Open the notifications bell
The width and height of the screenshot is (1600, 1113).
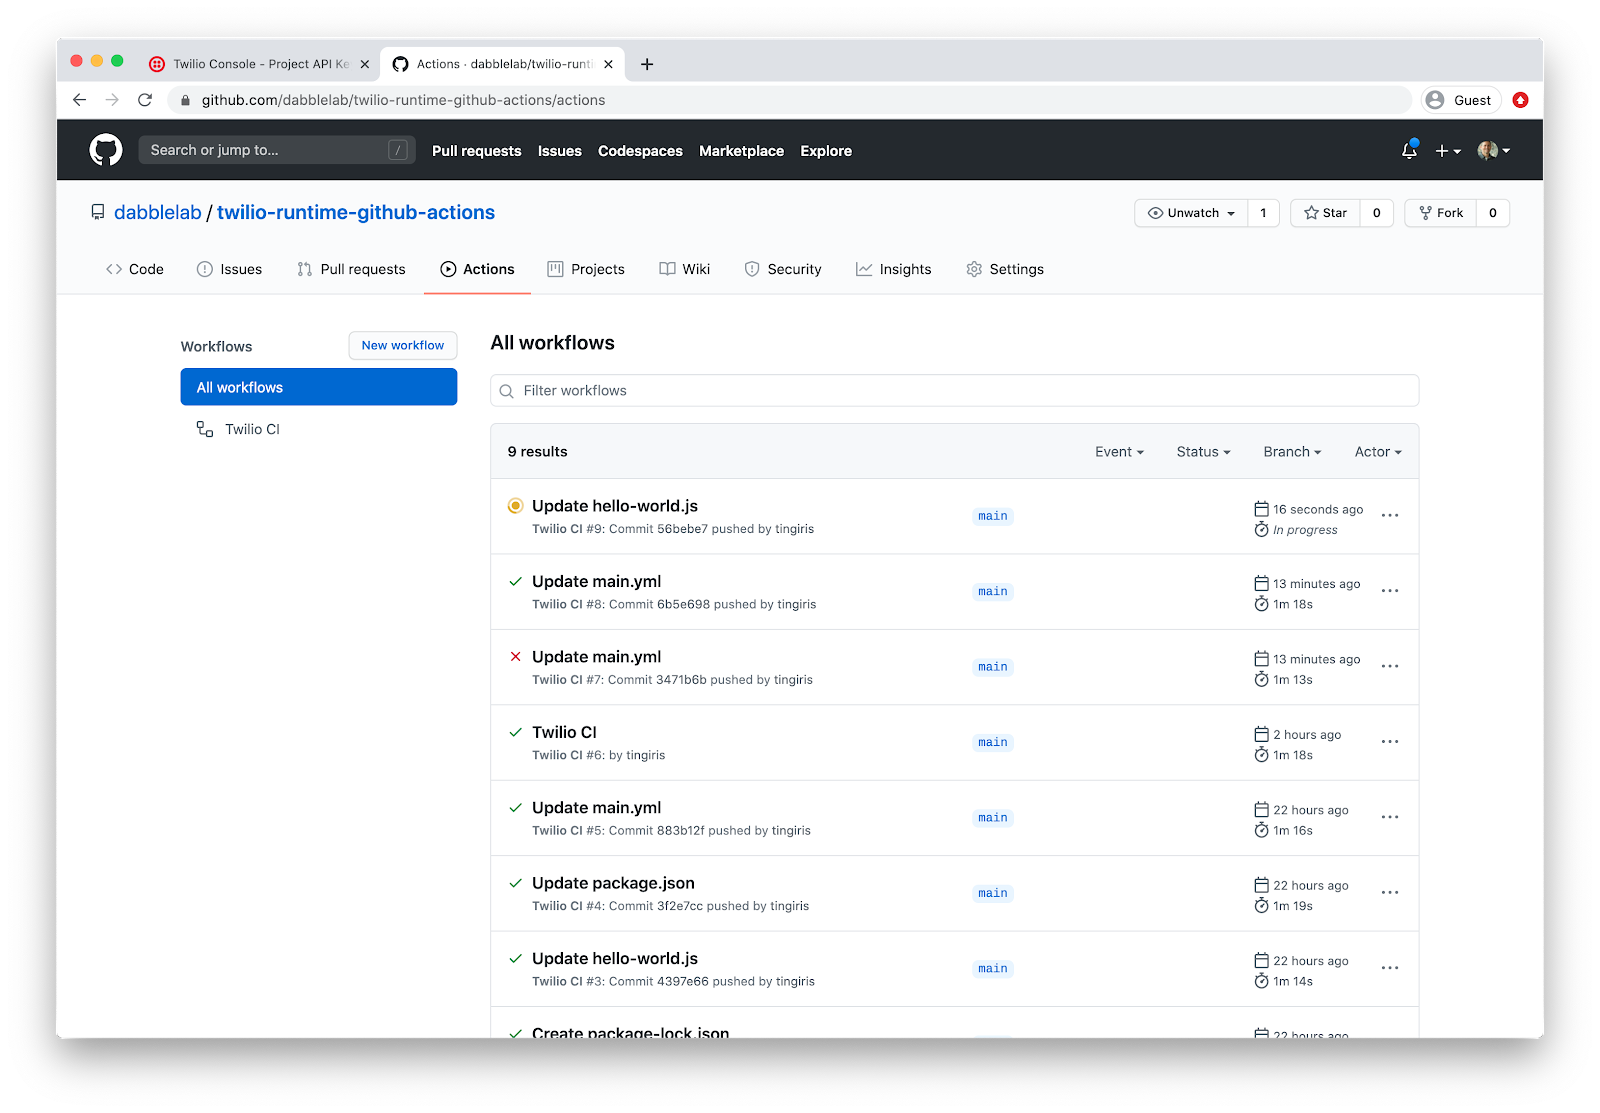pos(1409,150)
